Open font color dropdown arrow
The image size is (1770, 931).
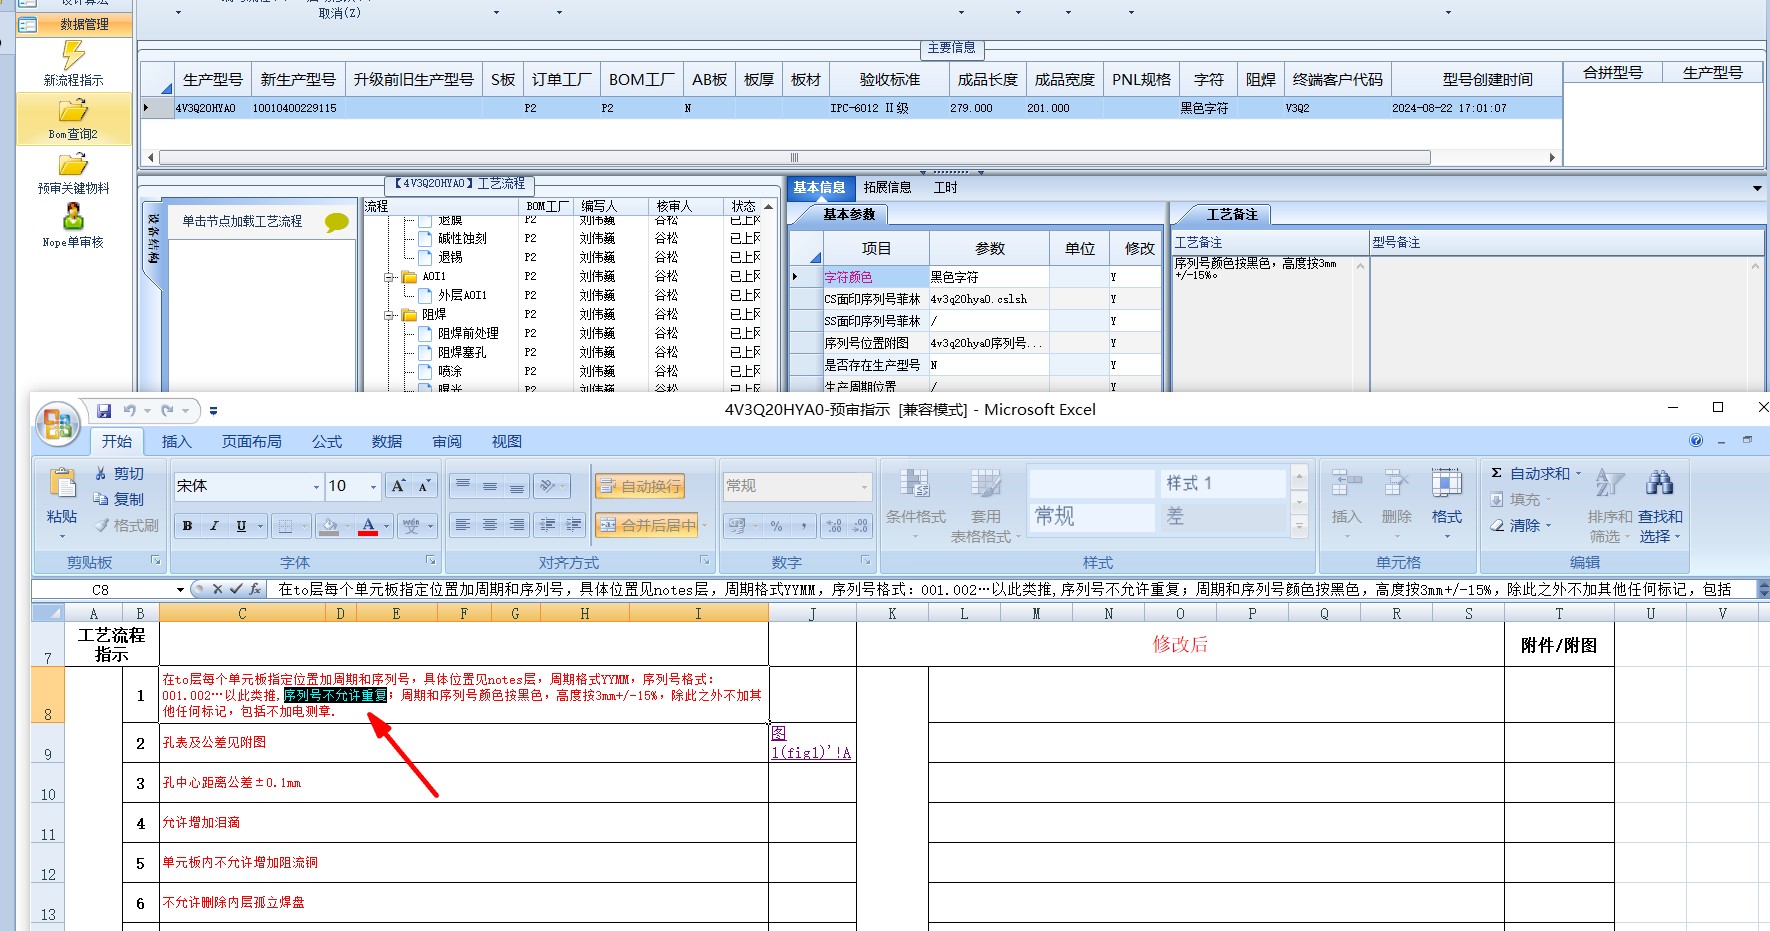387,526
